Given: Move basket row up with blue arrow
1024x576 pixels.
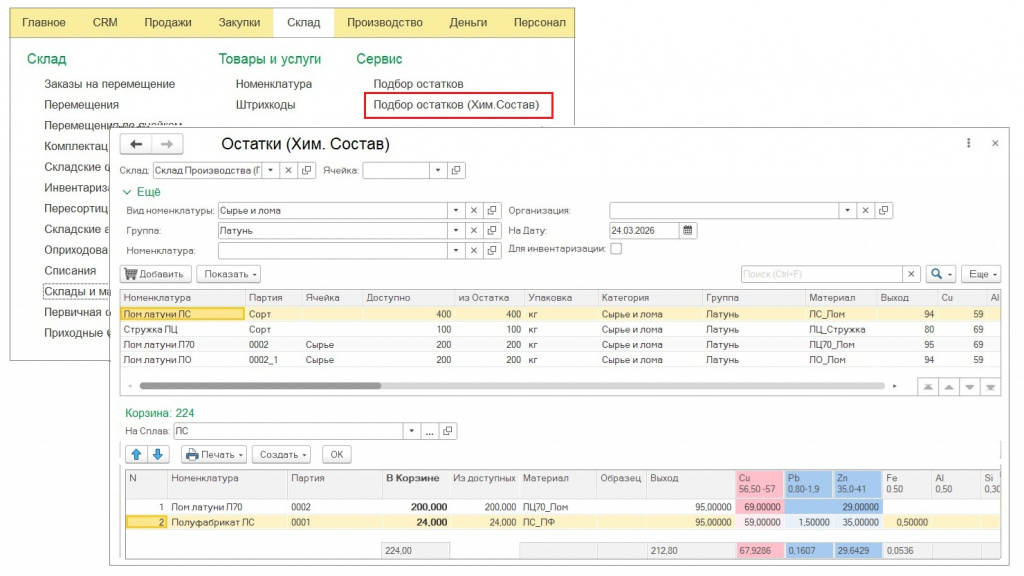Looking at the screenshot, I should [137, 454].
